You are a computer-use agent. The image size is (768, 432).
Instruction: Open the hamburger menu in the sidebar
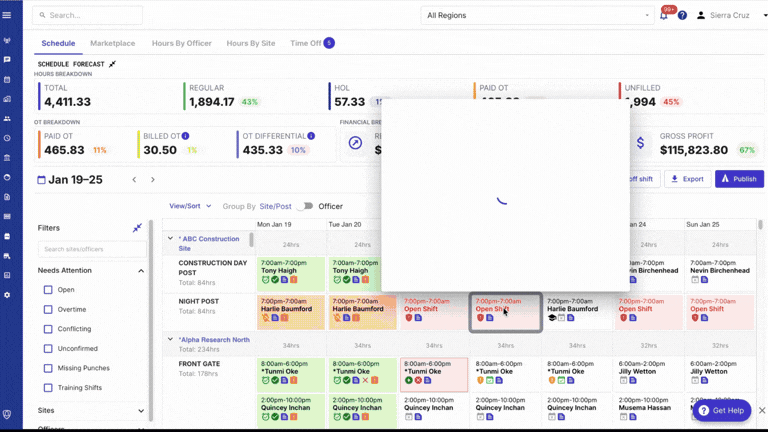[7, 15]
